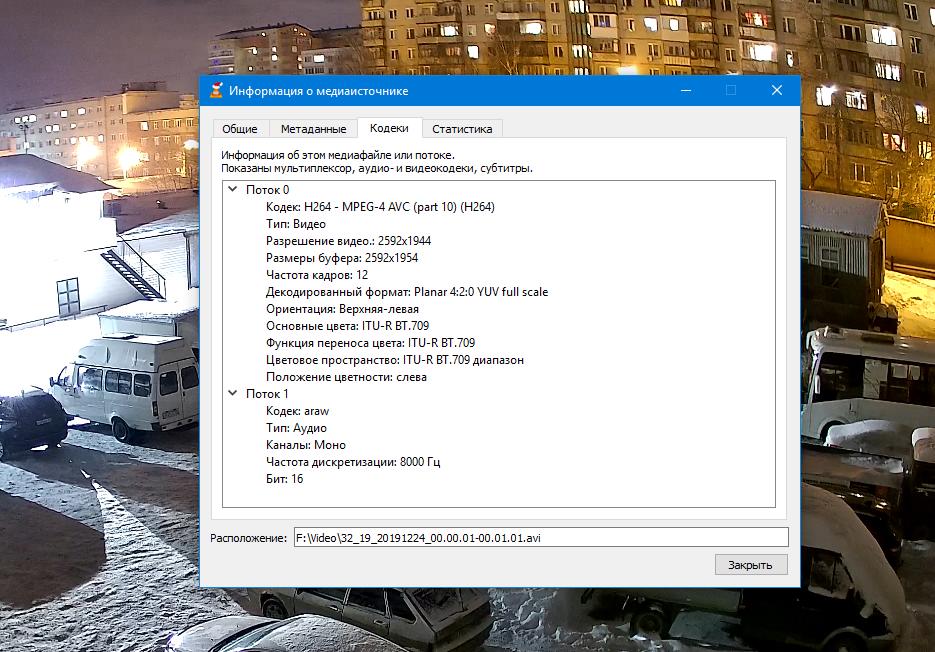Viewport: 935px width, 652px height.
Task: Select the Частота дискретизации 8000 Гц row
Action: (x=352, y=462)
